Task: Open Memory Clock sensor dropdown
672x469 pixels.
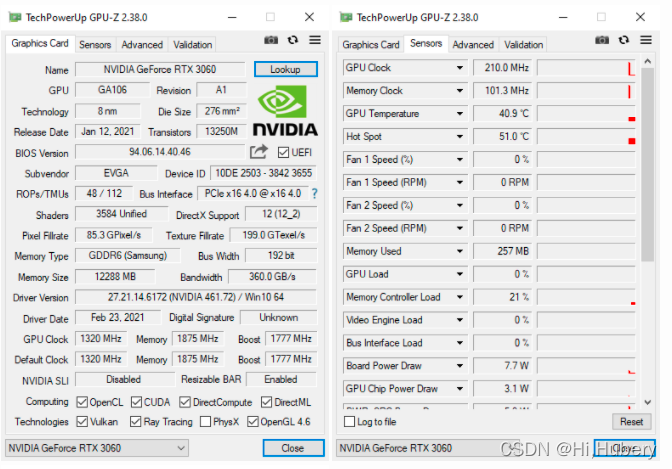Action: point(460,90)
